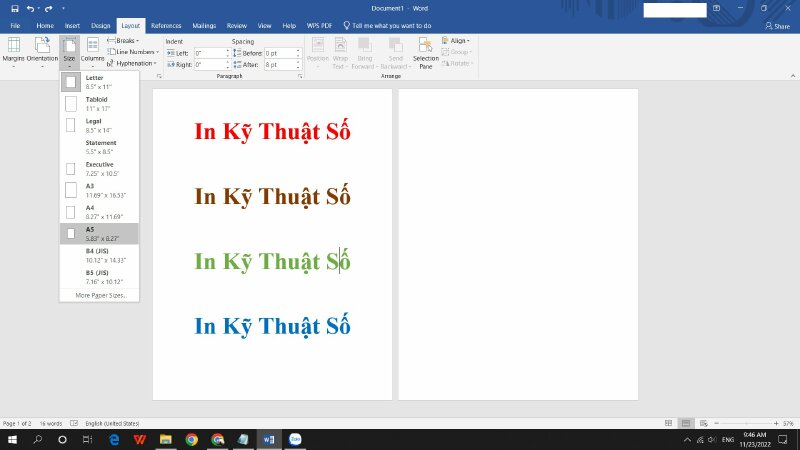This screenshot has width=800, height=450.
Task: Choose A5 paper size
Action: [x=99, y=234]
